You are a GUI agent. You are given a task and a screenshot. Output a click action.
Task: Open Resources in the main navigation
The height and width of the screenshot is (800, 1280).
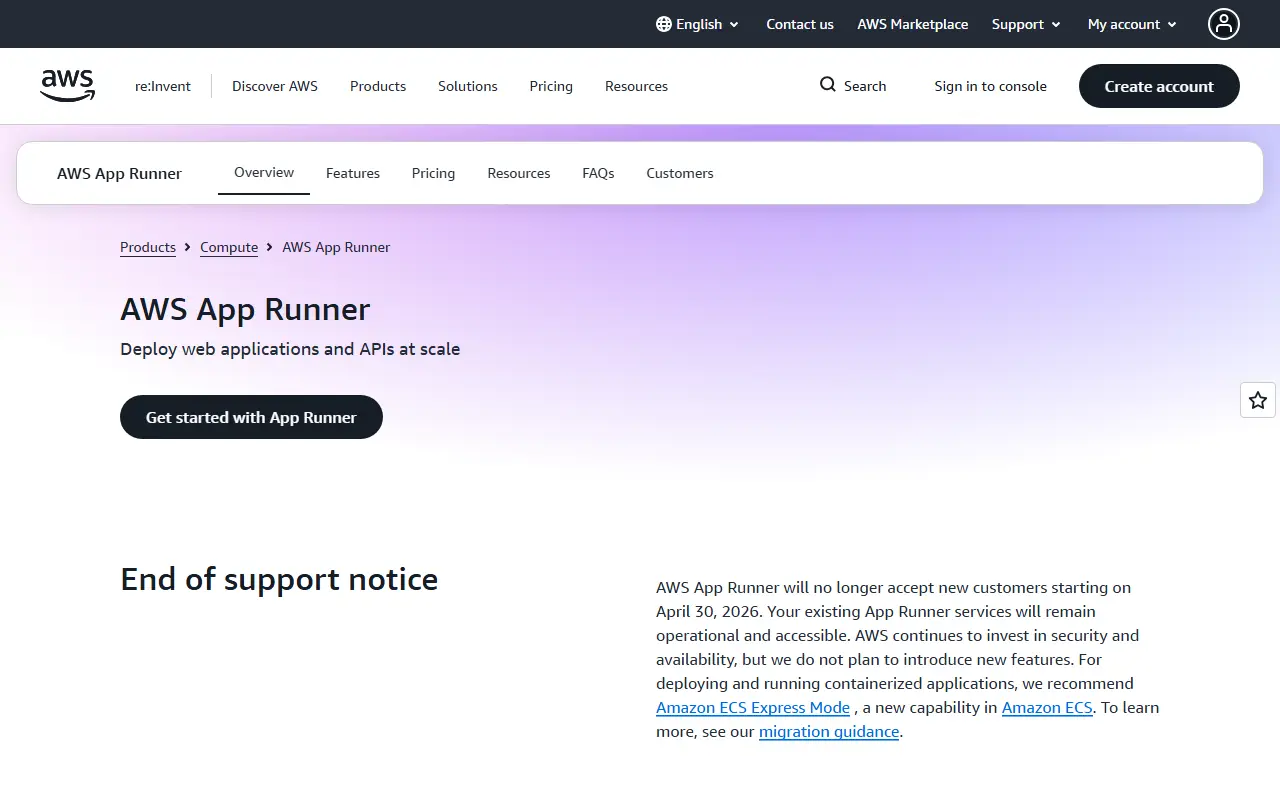(636, 86)
